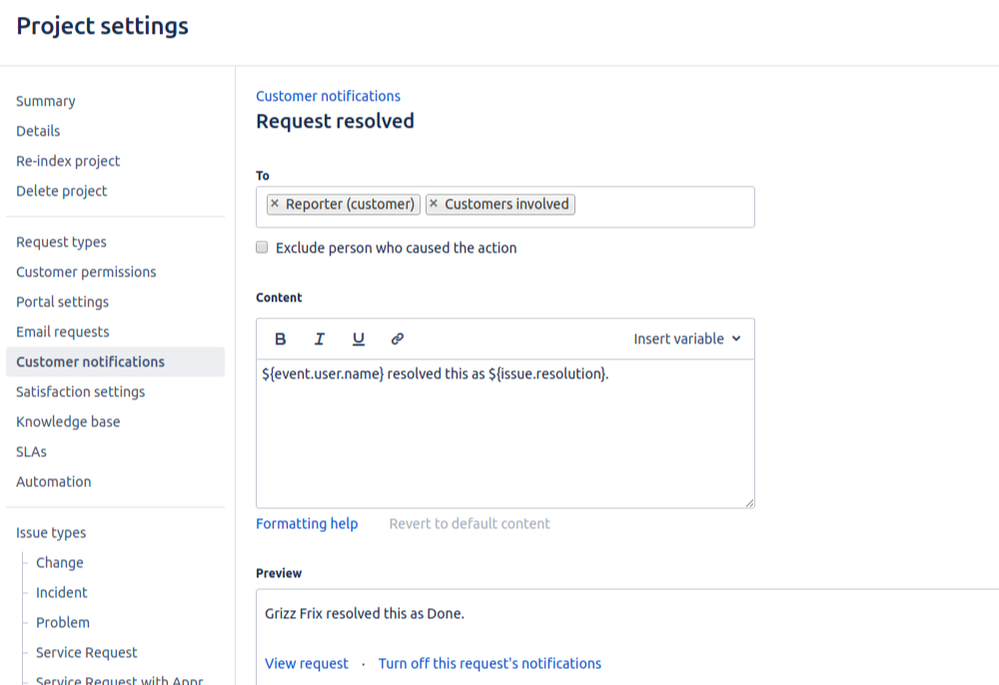999x685 pixels.
Task: Enable Exclude person who caused the action
Action: click(263, 248)
